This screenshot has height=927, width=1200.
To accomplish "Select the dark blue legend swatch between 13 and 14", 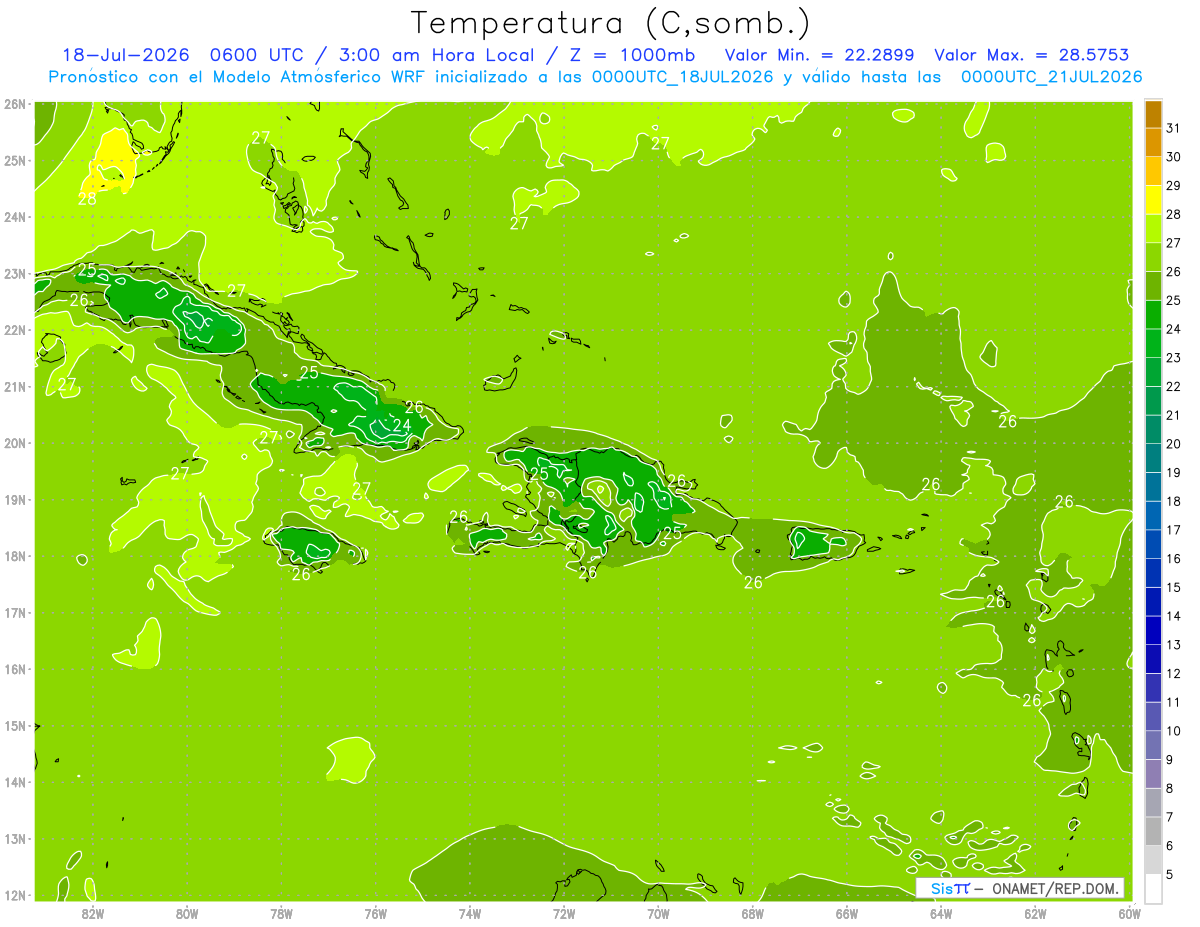I will 1153,630.
